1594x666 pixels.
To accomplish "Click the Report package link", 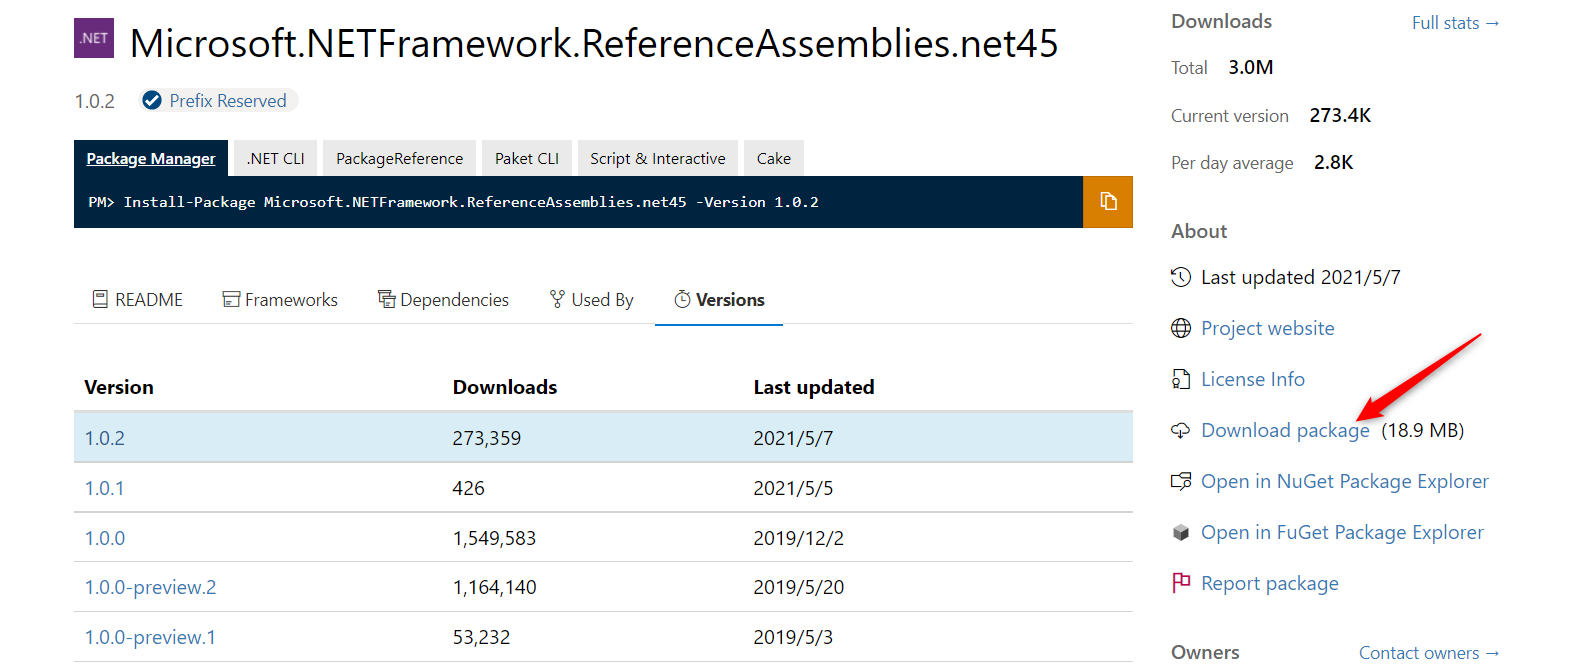I will coord(1270,583).
